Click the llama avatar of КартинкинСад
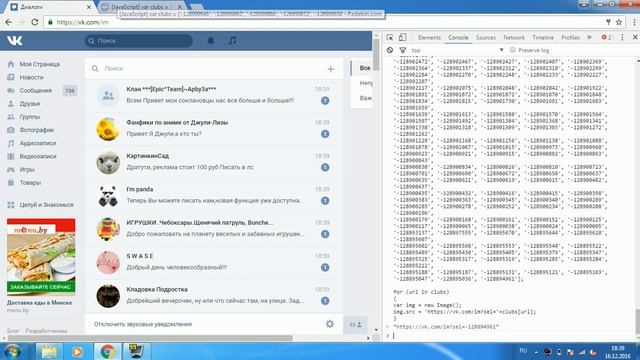This screenshot has width=640, height=360. (x=108, y=162)
